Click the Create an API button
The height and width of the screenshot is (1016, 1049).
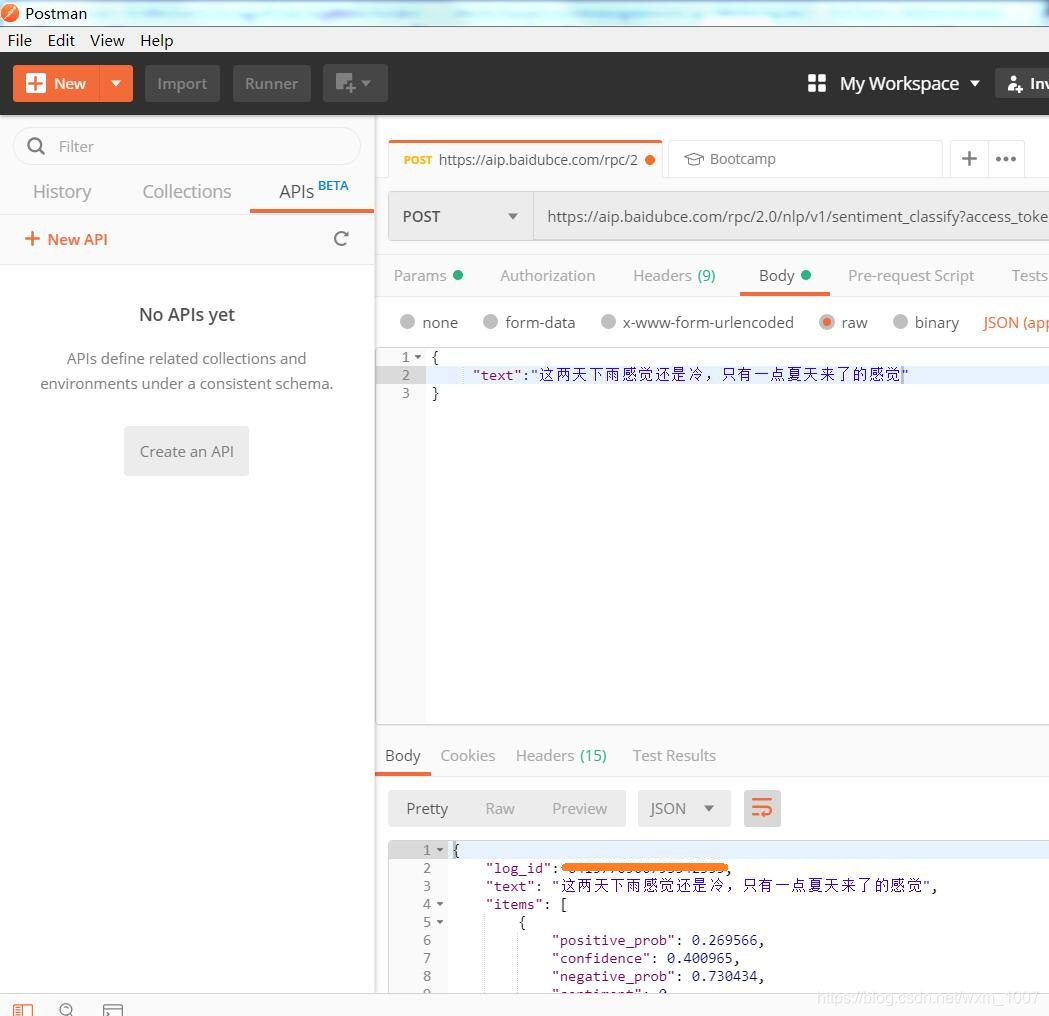[x=187, y=451]
